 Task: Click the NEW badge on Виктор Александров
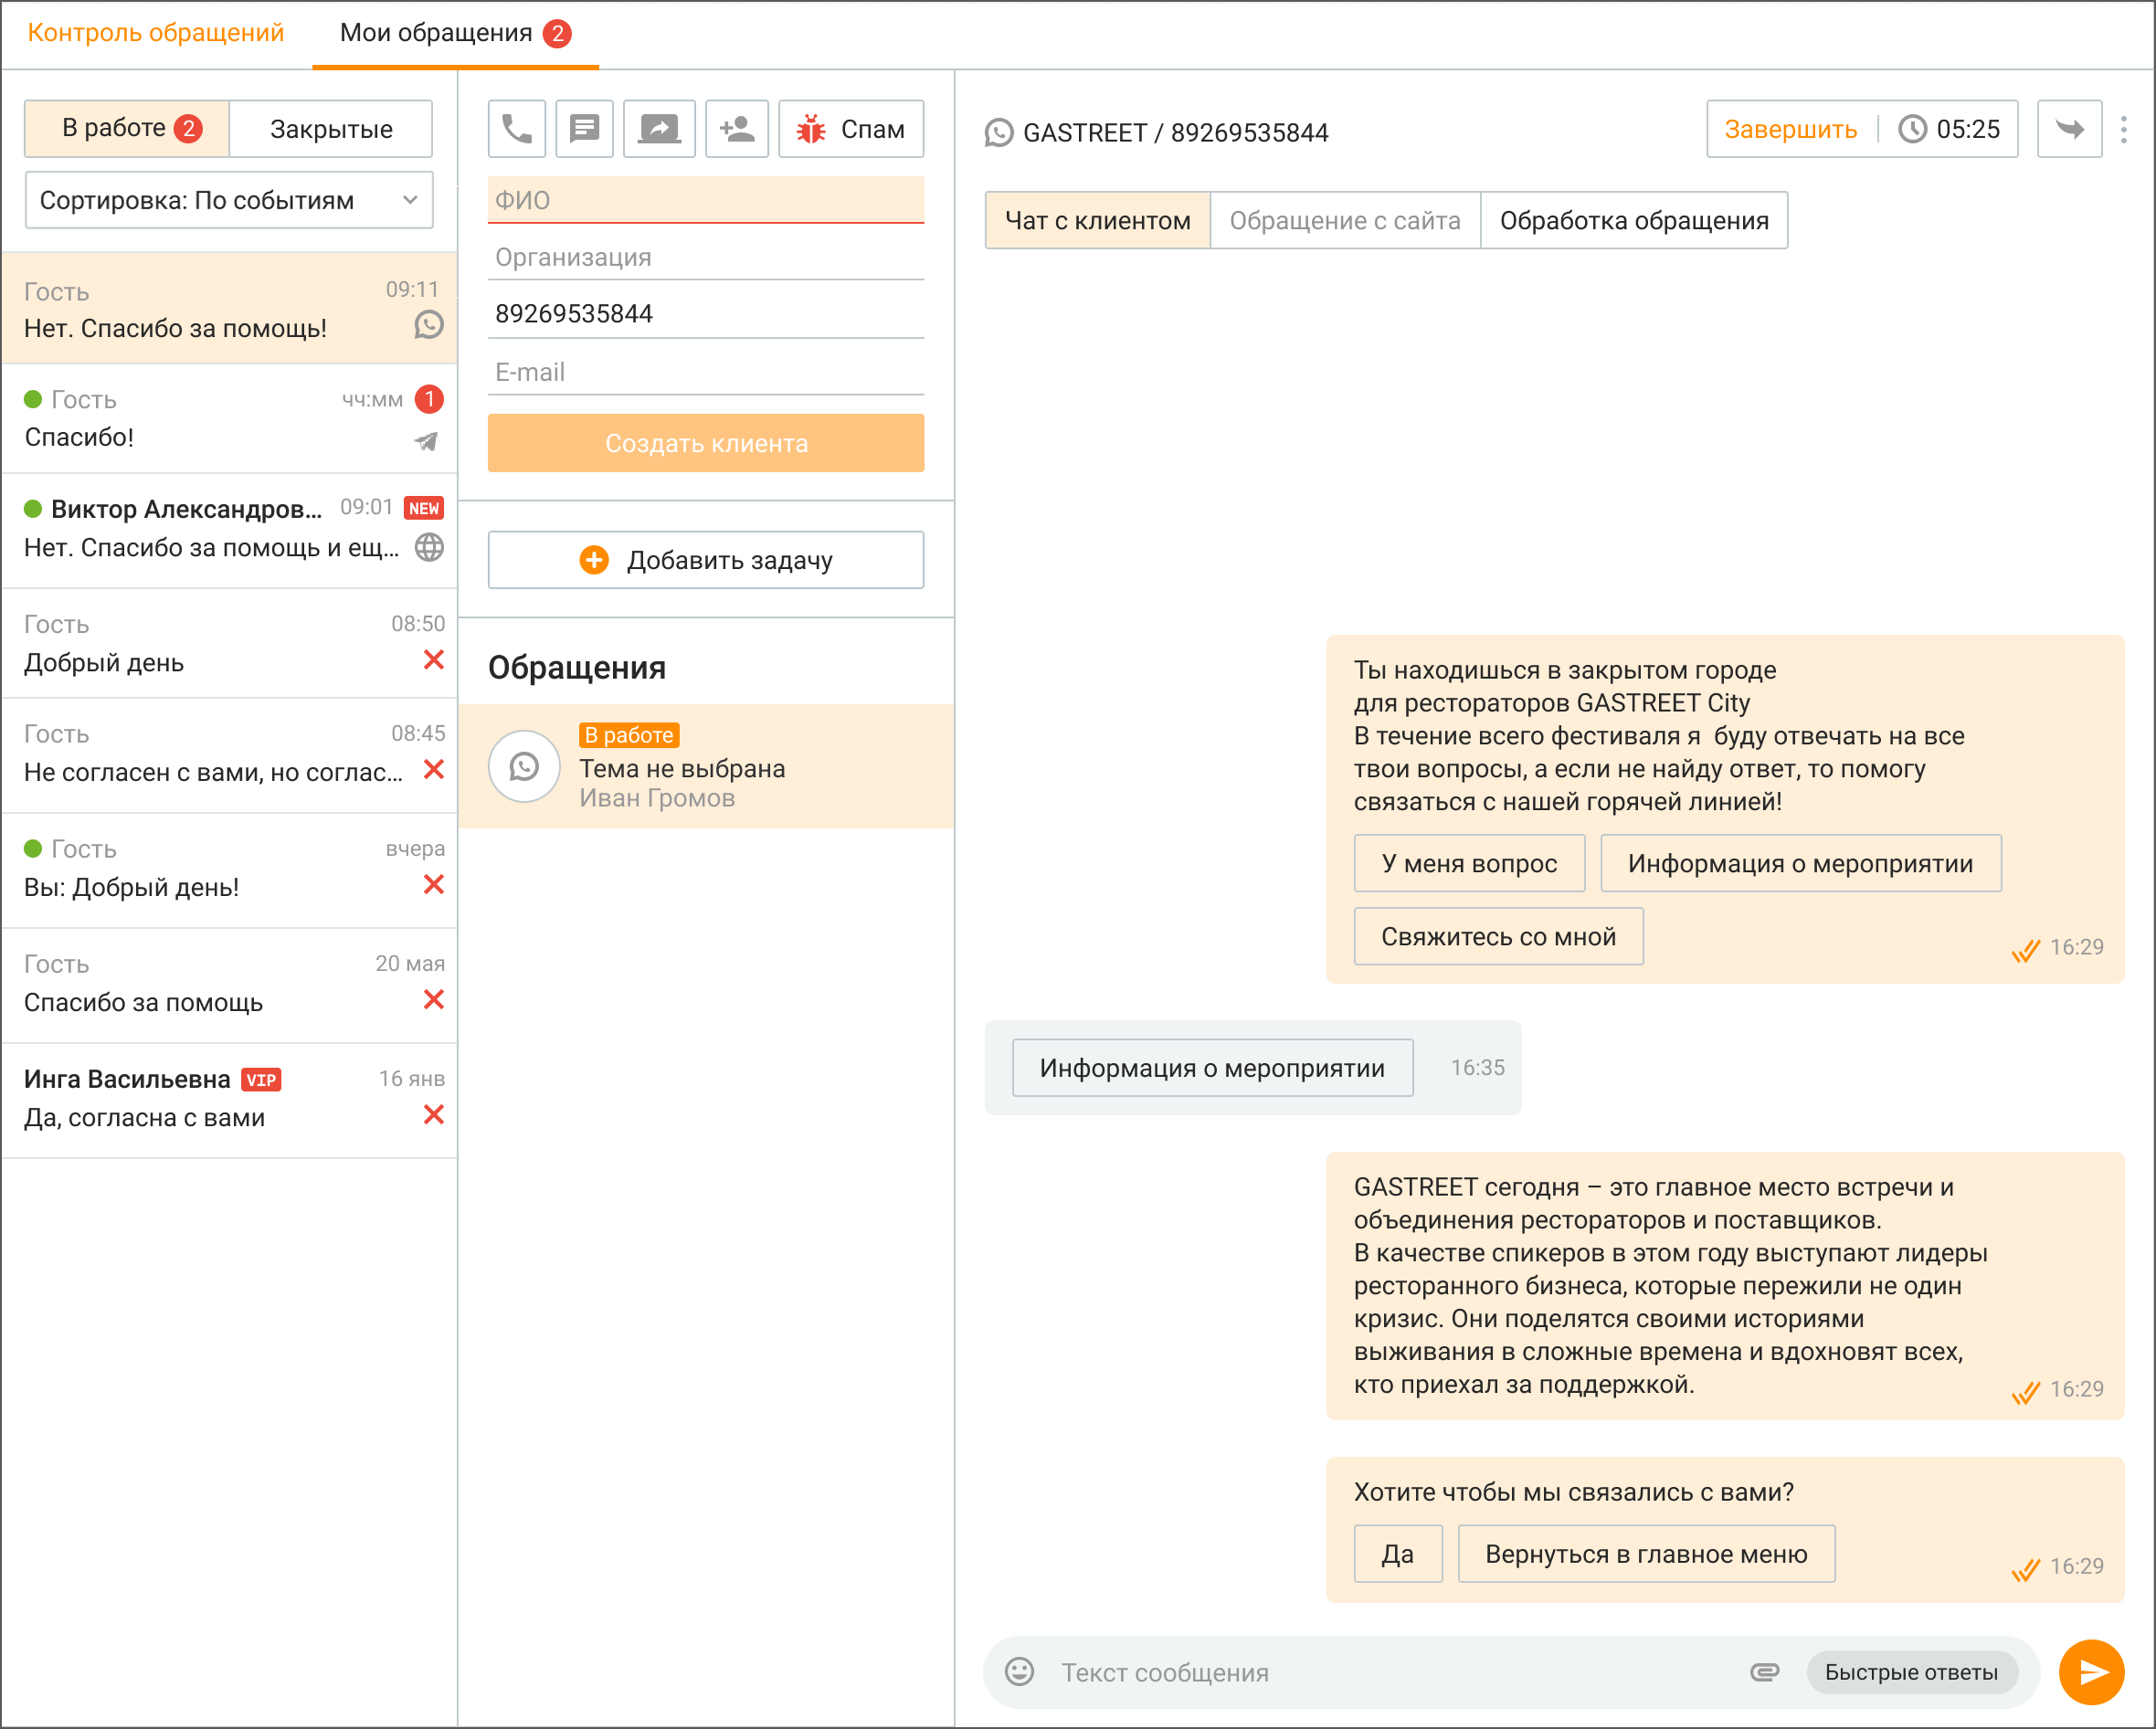[423, 508]
